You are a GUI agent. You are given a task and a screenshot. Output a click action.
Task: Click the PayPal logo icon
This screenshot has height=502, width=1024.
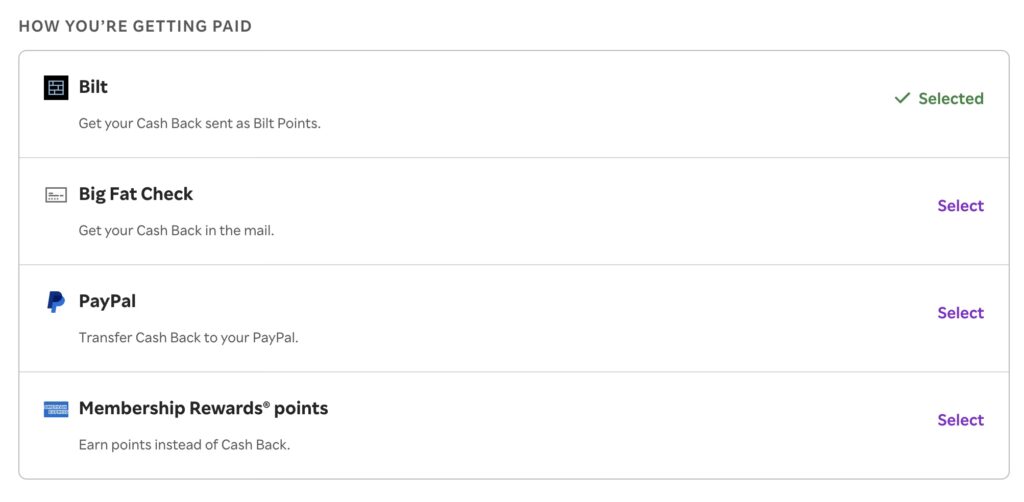click(x=56, y=301)
